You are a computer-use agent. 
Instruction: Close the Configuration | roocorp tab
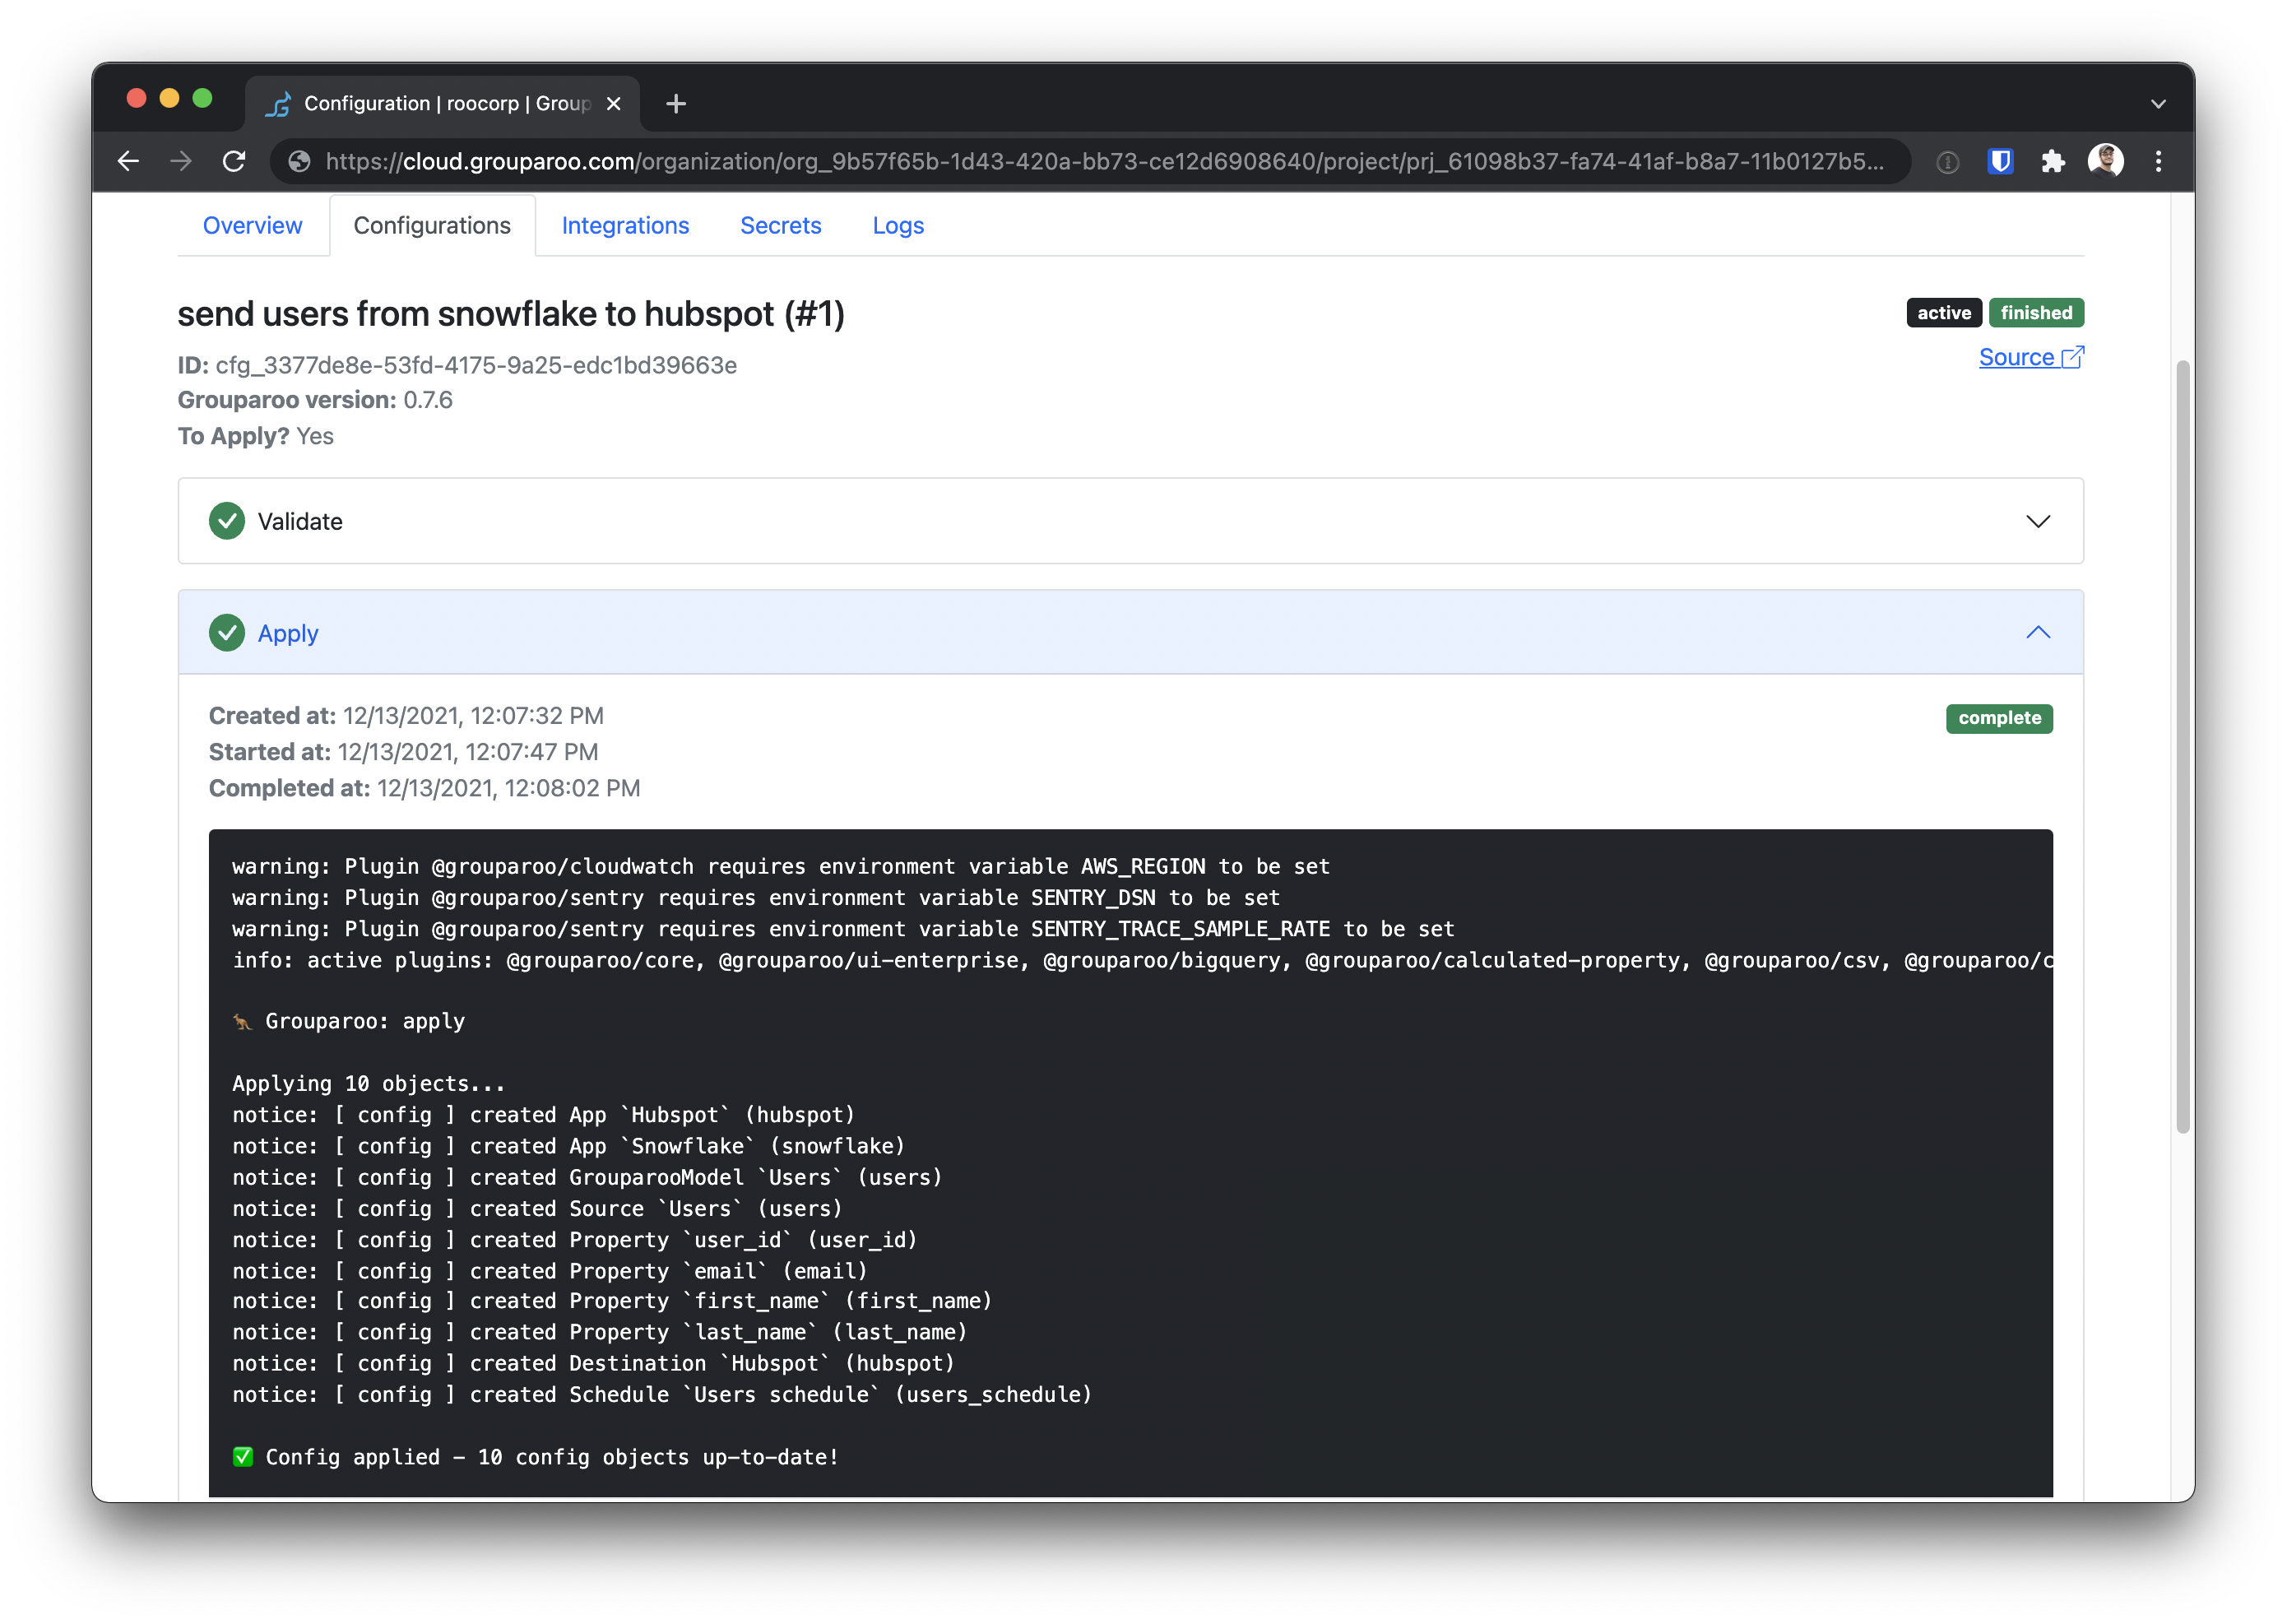pyautogui.click(x=614, y=103)
